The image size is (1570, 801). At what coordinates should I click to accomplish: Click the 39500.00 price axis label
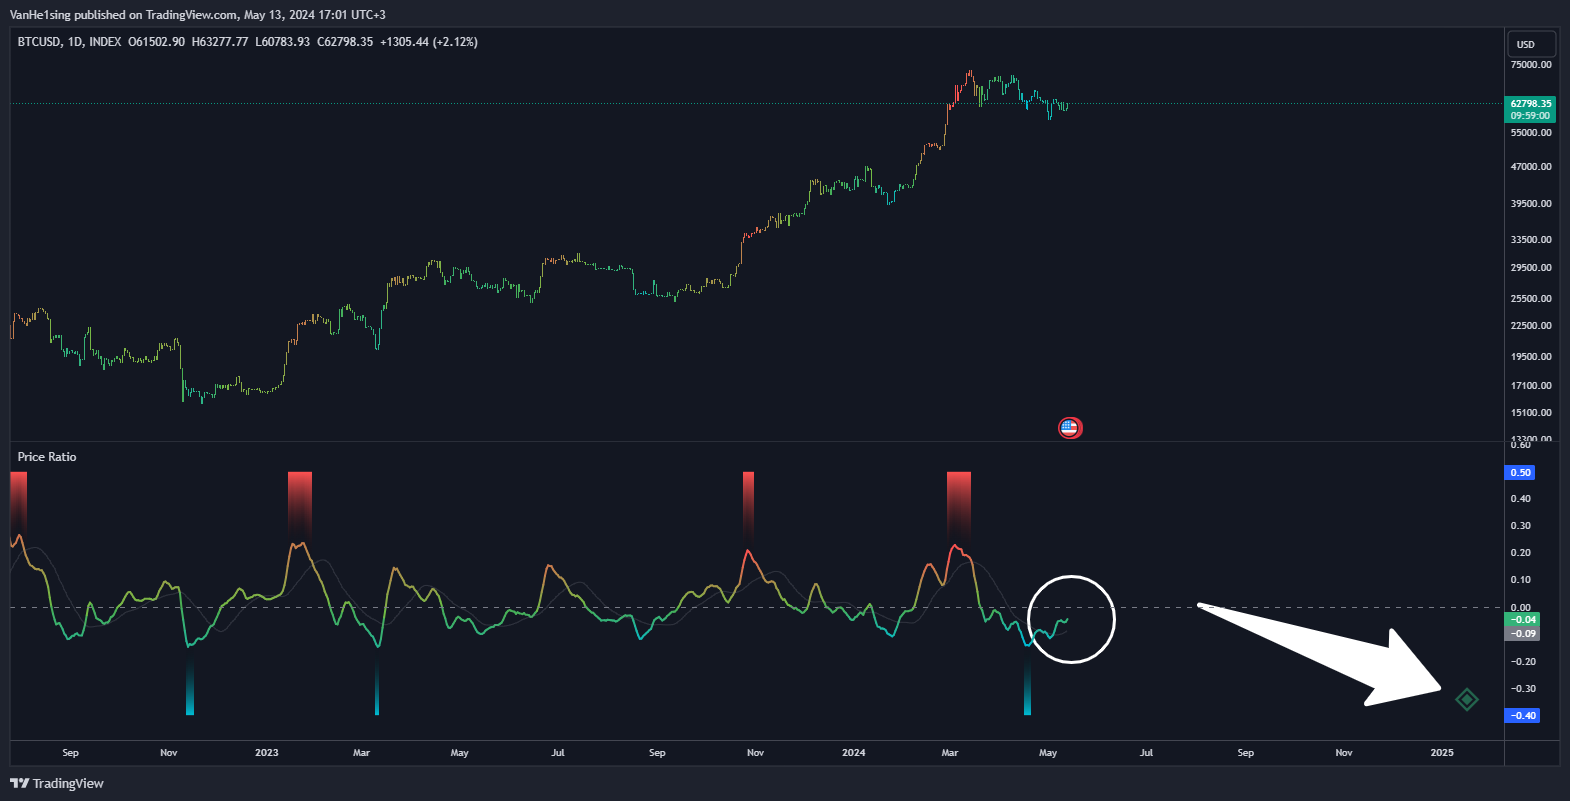tap(1531, 204)
